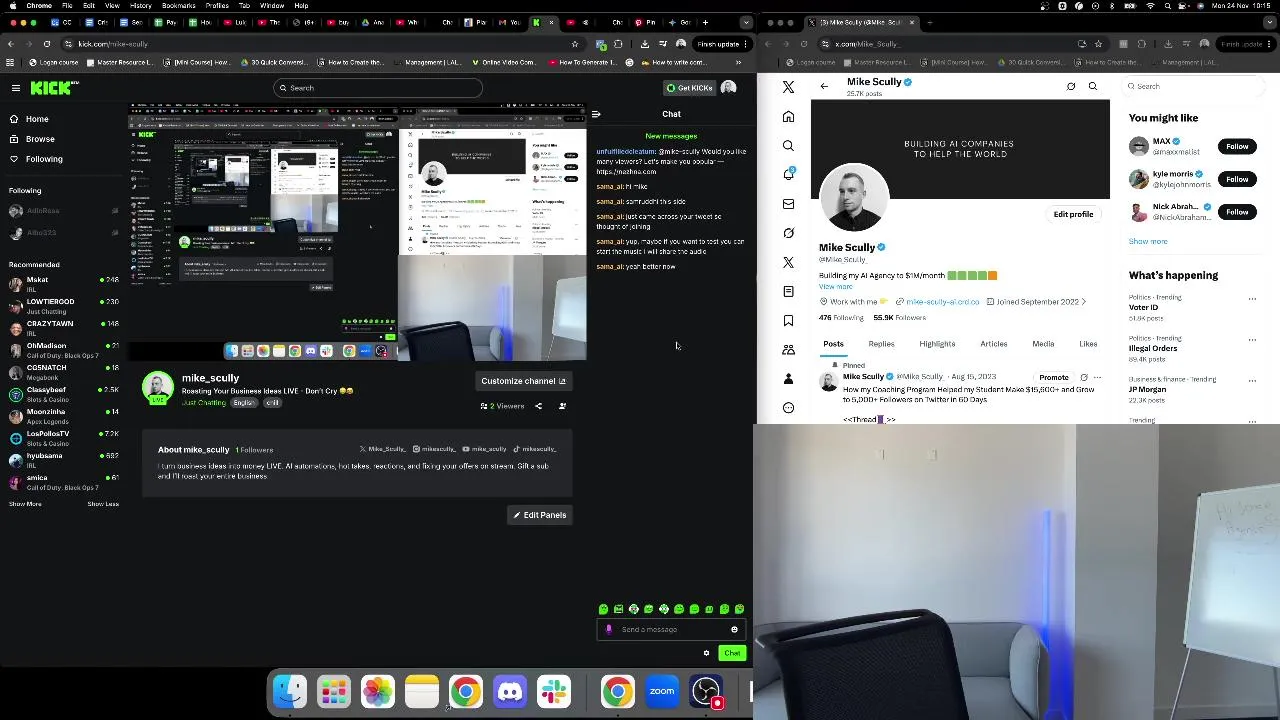The height and width of the screenshot is (720, 1280).
Task: Open the Kick stream video player
Action: 358,231
